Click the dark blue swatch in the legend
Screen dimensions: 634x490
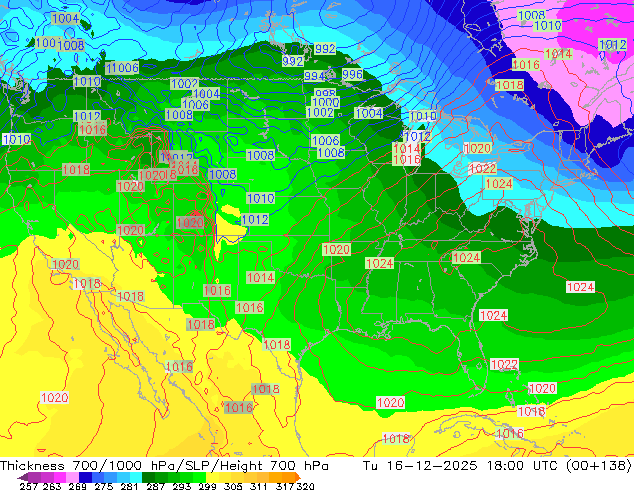tap(85, 477)
